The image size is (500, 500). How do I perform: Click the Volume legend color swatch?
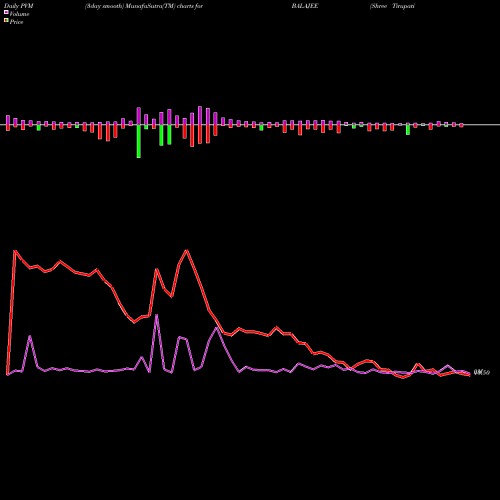(x=6, y=12)
